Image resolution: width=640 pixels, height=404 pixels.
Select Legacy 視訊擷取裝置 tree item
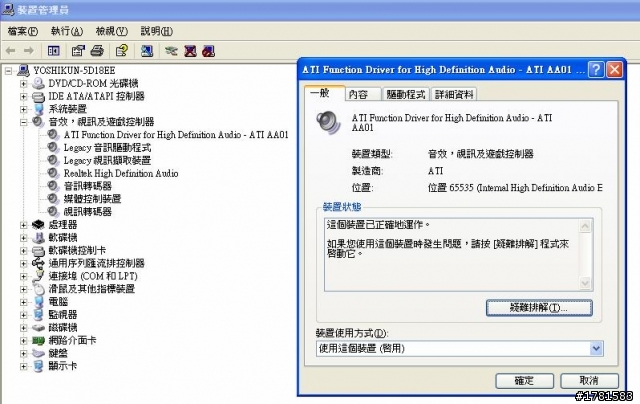click(107, 160)
